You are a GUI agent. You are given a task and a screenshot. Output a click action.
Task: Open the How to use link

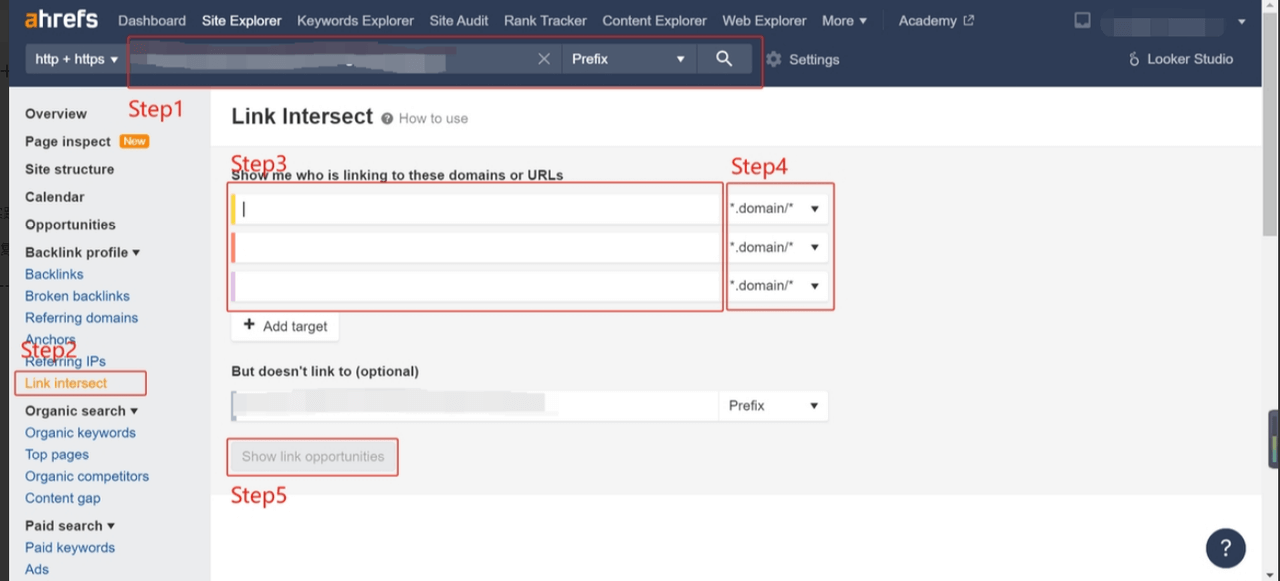pos(433,118)
